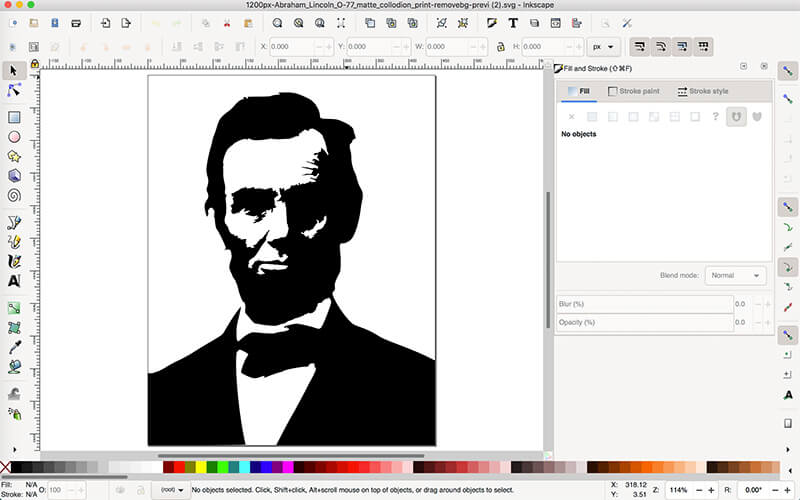Image resolution: width=800 pixels, height=500 pixels.
Task: Select the Node editing tool
Action: tap(14, 90)
